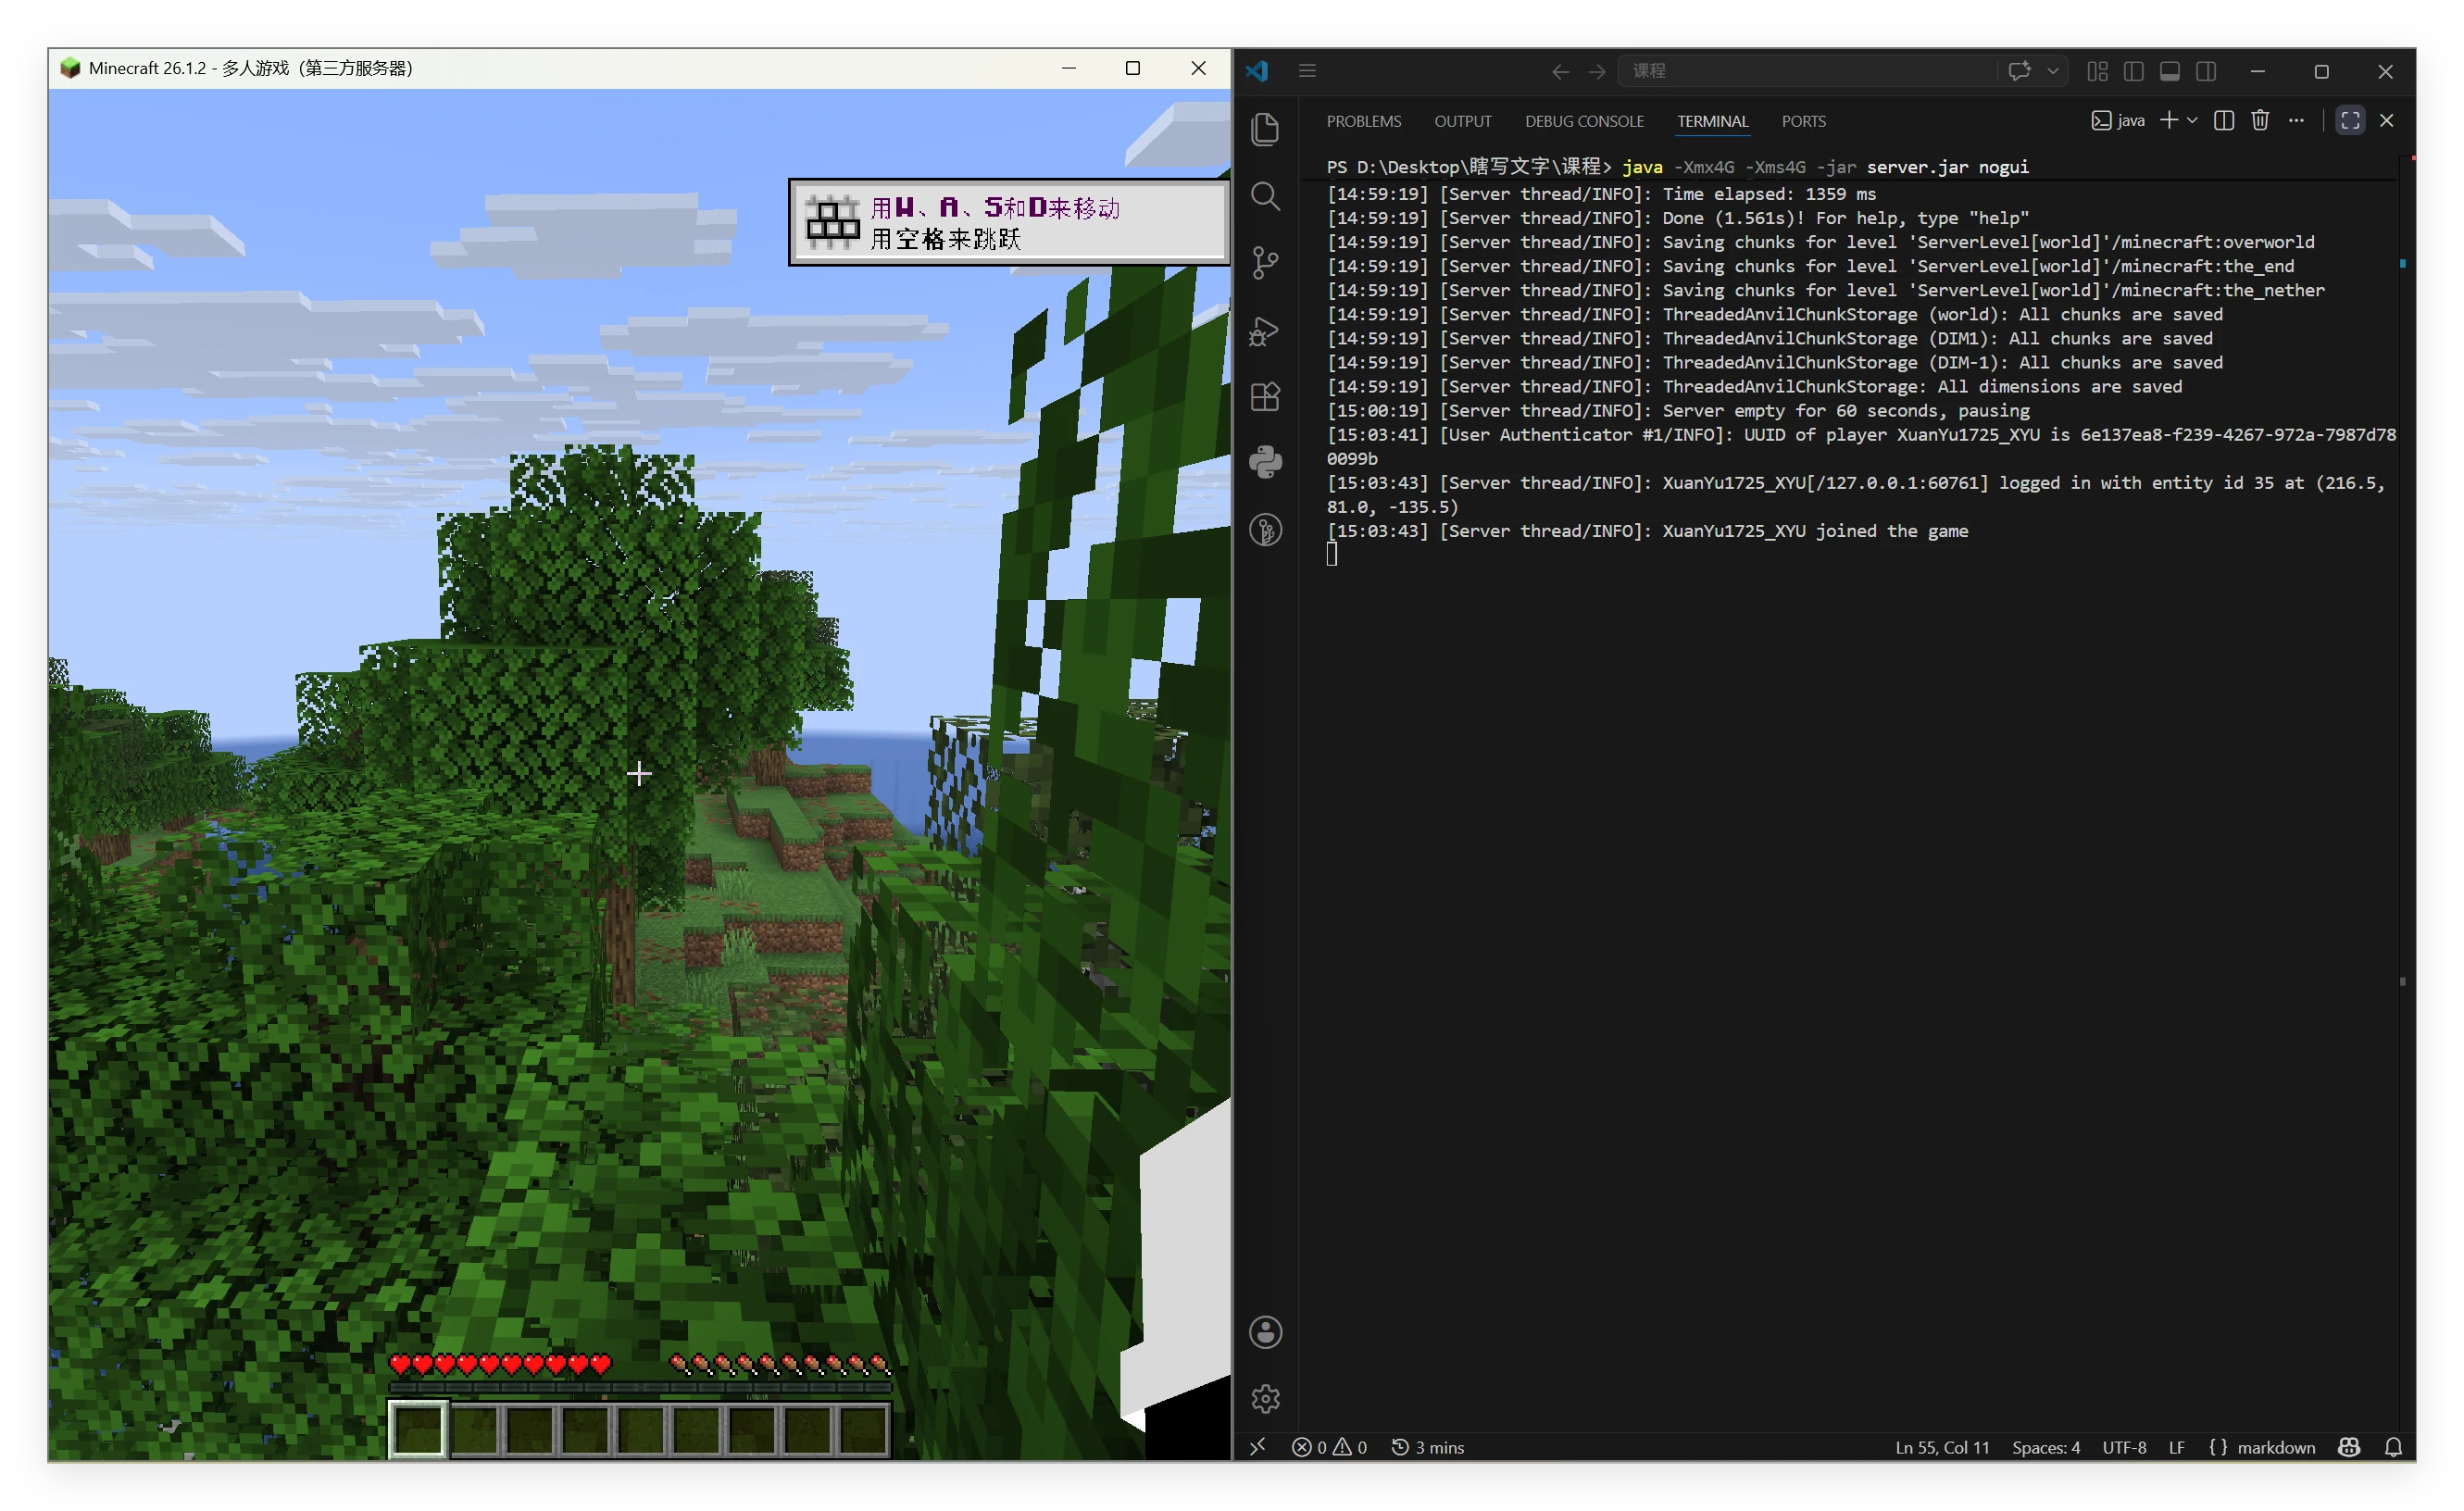Toggle maximized panel size
The width and height of the screenshot is (2464, 1511).
(x=2350, y=120)
